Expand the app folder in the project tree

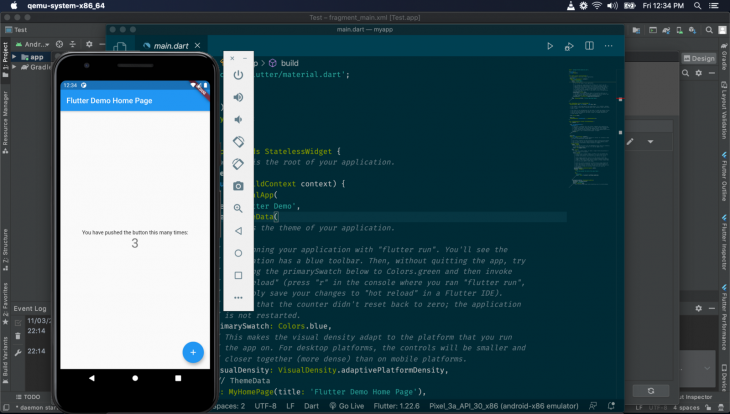pyautogui.click(x=13, y=57)
